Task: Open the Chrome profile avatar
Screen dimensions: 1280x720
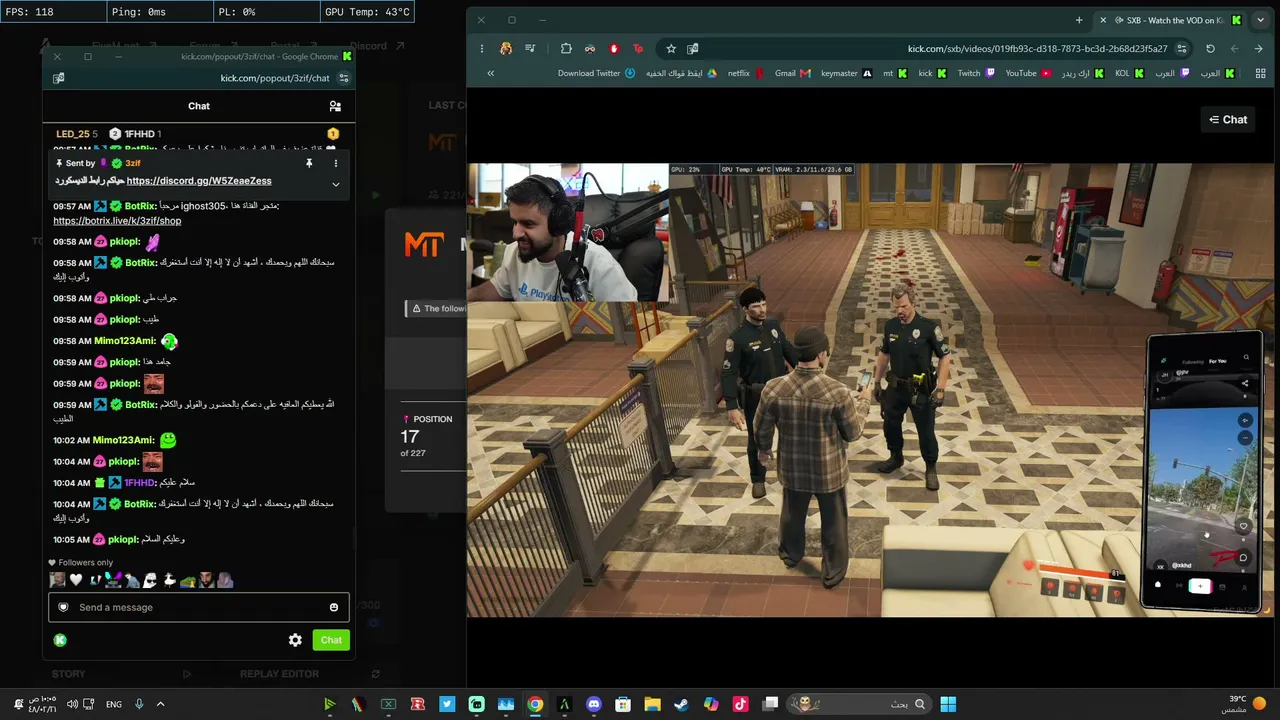Action: (506, 48)
